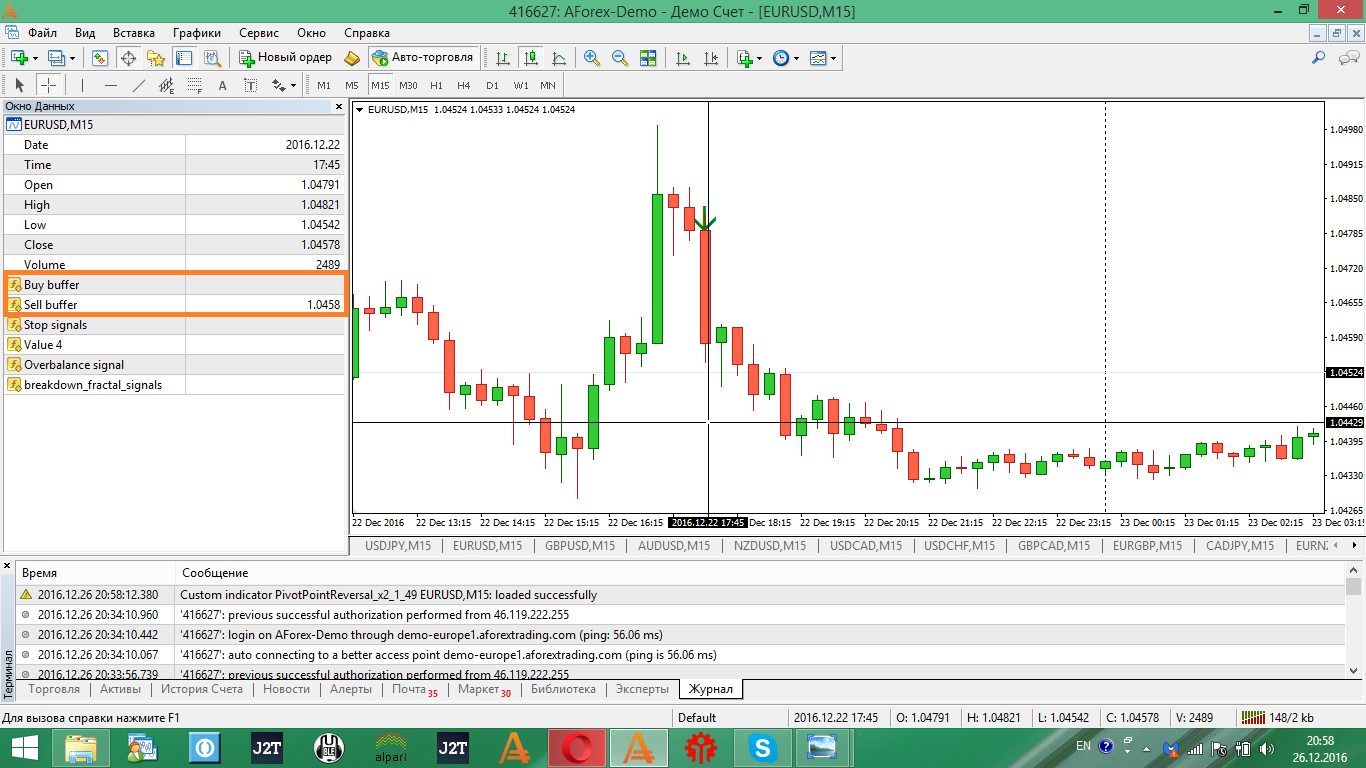
Task: Launch MetaEditor from the toolbar
Action: (351, 58)
